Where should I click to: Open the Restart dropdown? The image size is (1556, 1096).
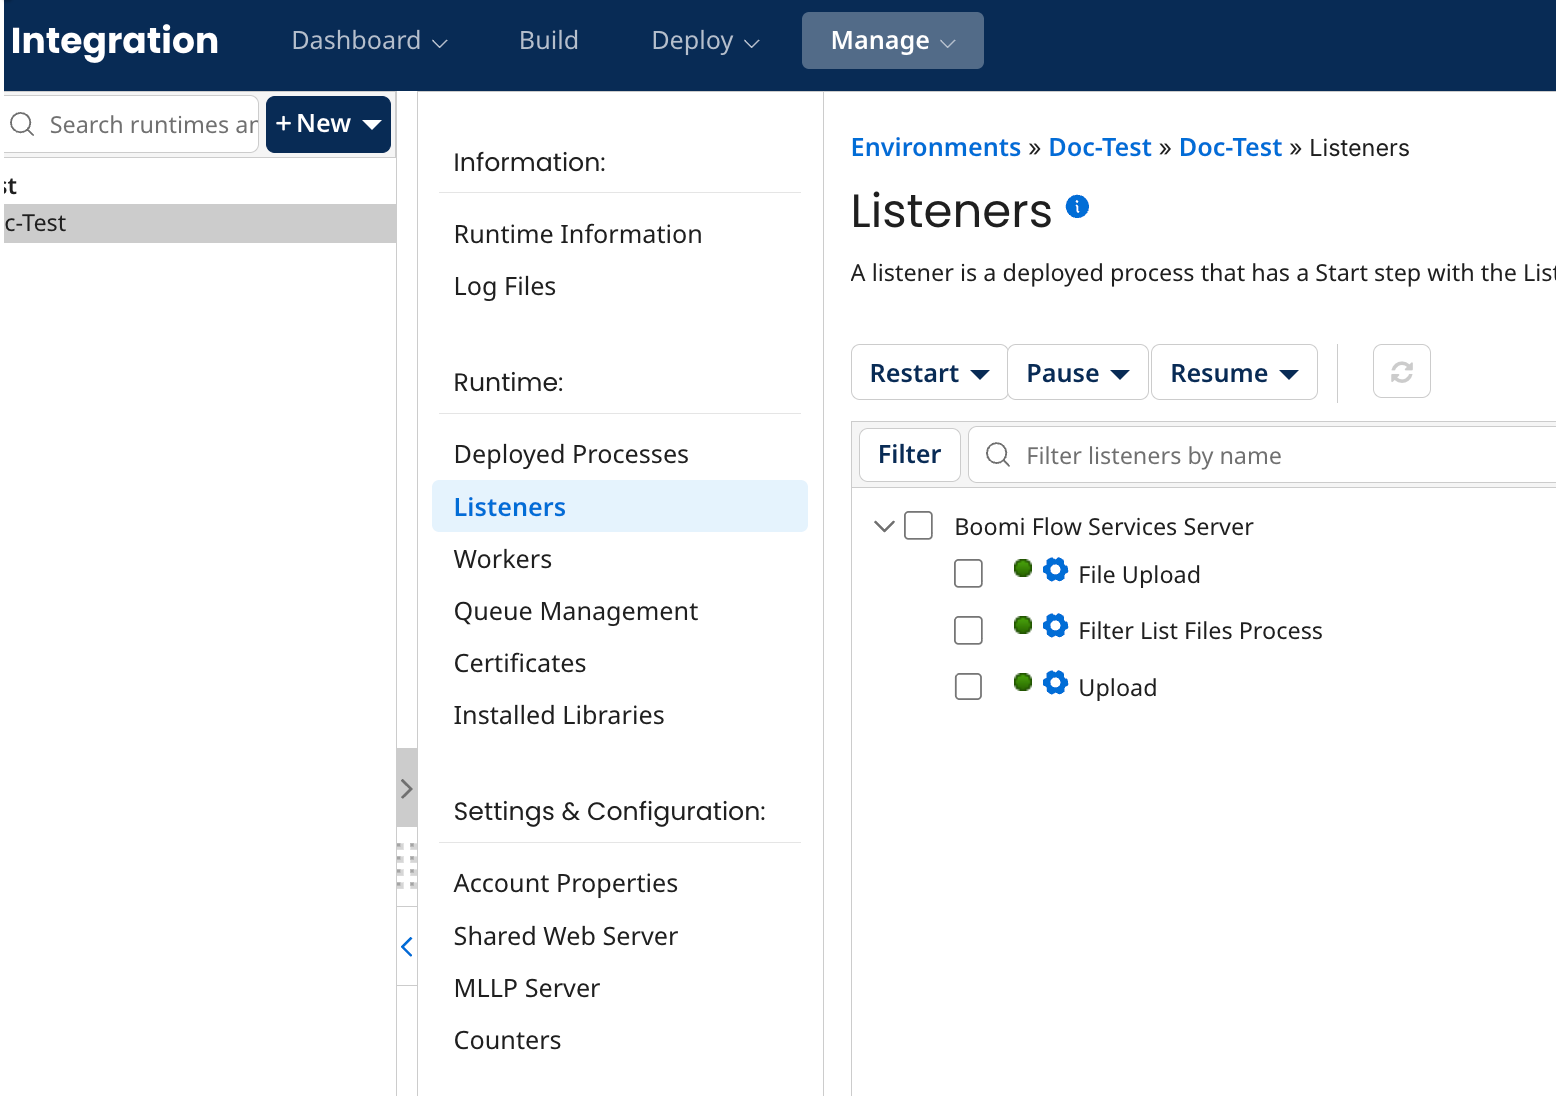click(x=928, y=372)
